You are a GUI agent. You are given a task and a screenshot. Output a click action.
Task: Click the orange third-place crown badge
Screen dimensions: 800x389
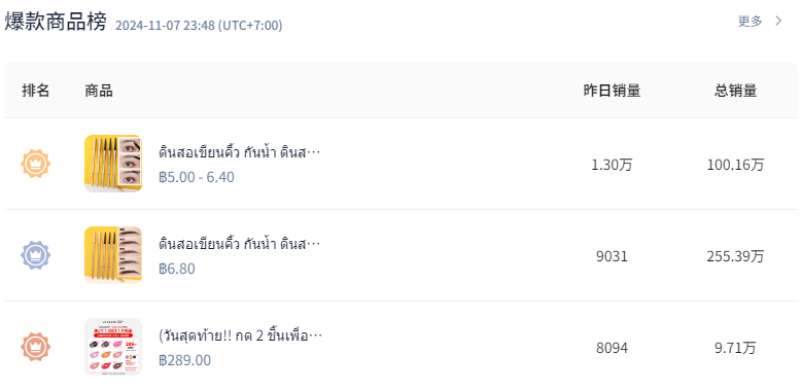[36, 347]
